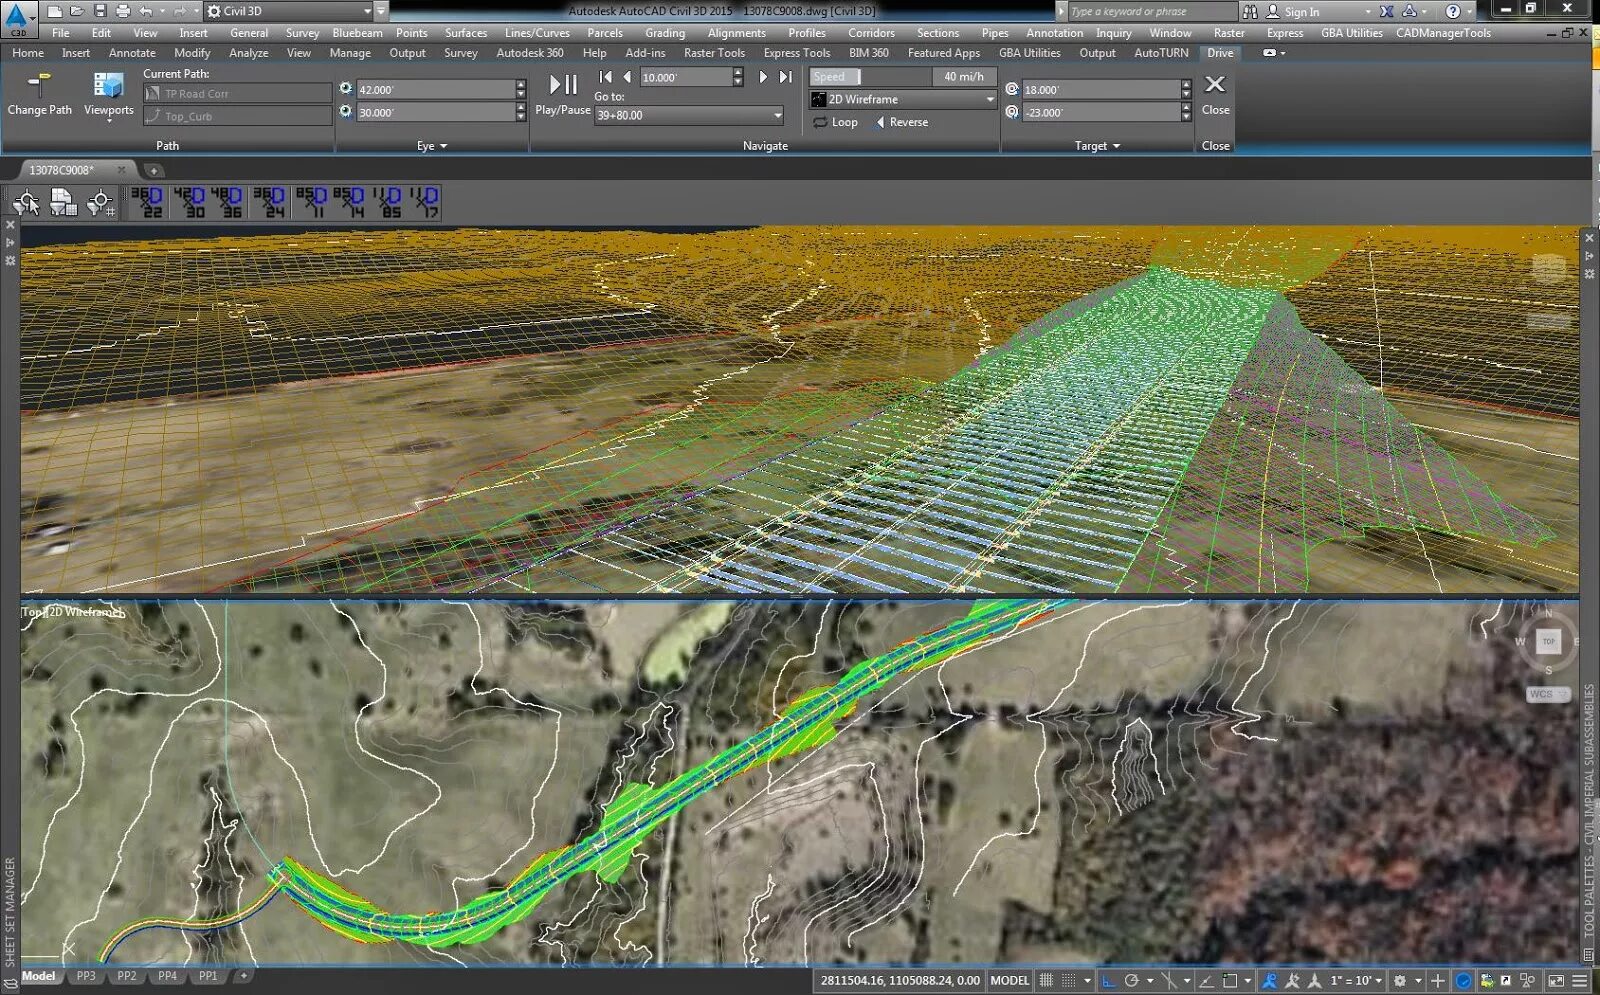This screenshot has width=1600, height=995.
Task: Click the 36D/22 surface label icon
Action: click(147, 202)
